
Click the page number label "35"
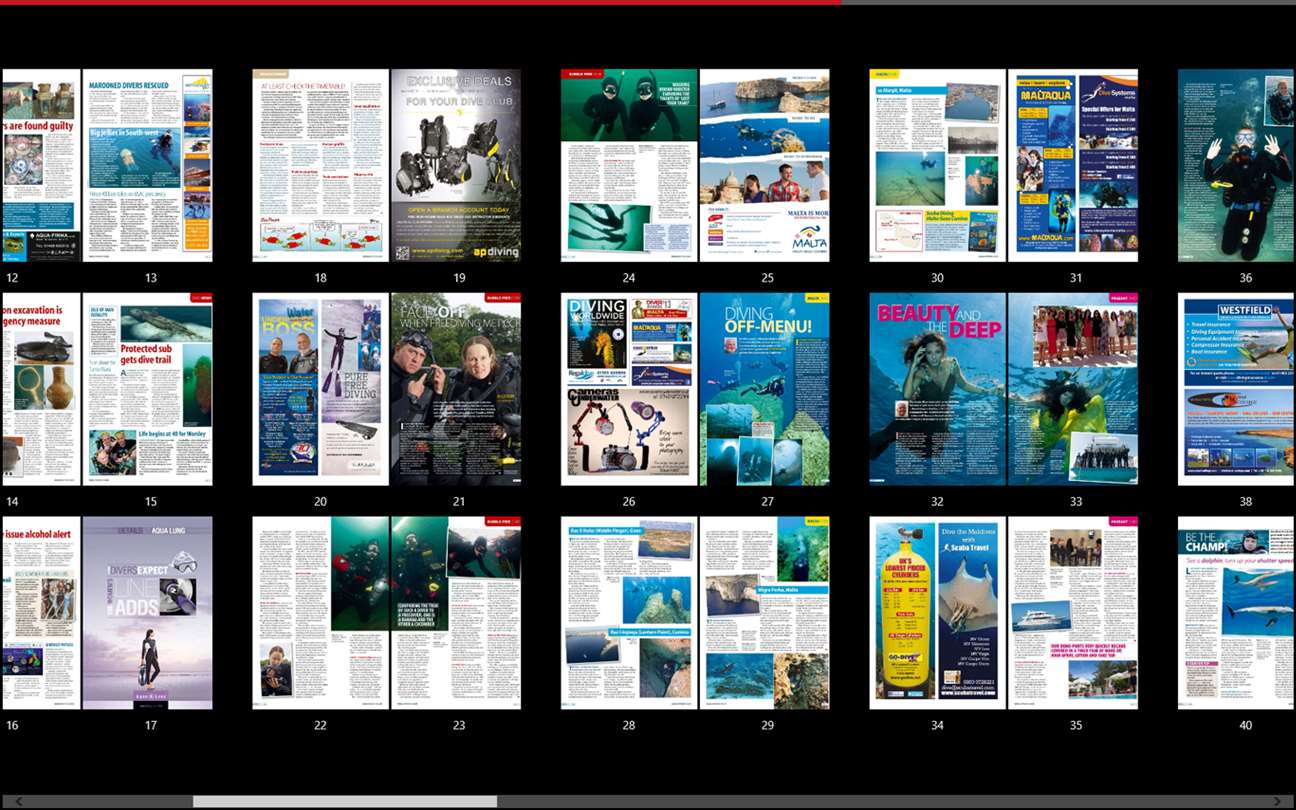pyautogui.click(x=1075, y=726)
